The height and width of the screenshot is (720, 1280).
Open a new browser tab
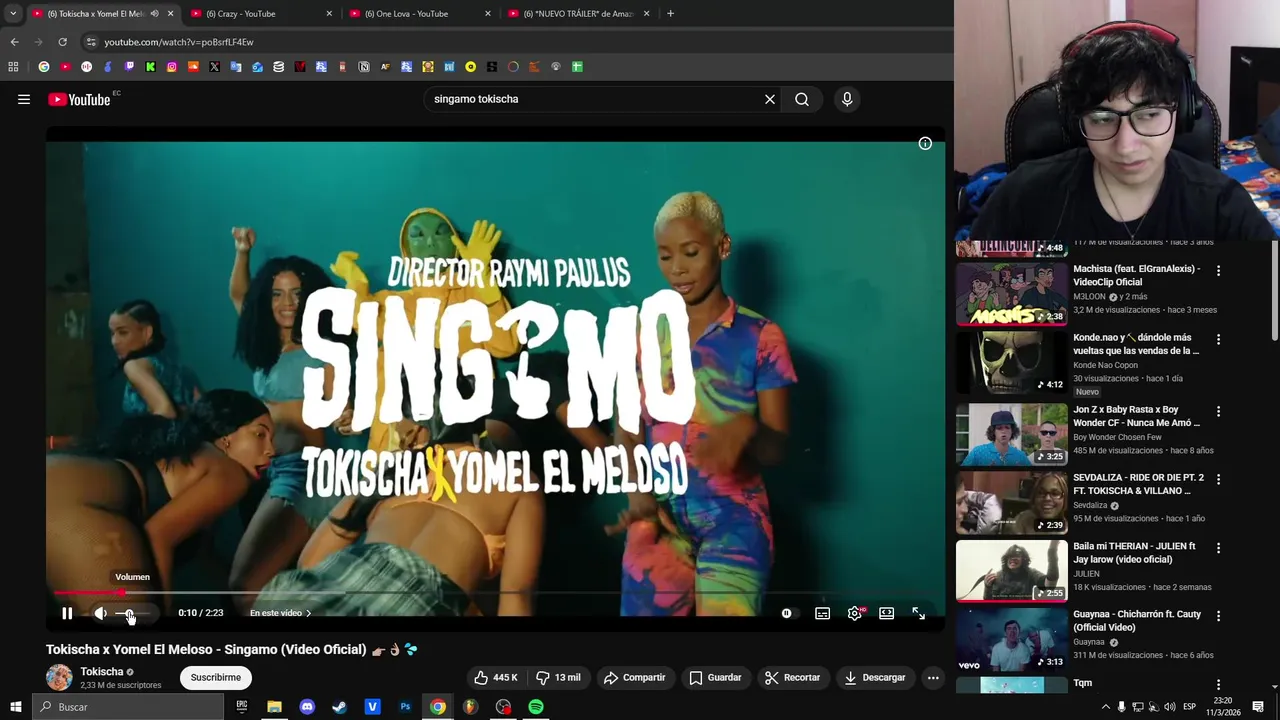click(670, 14)
